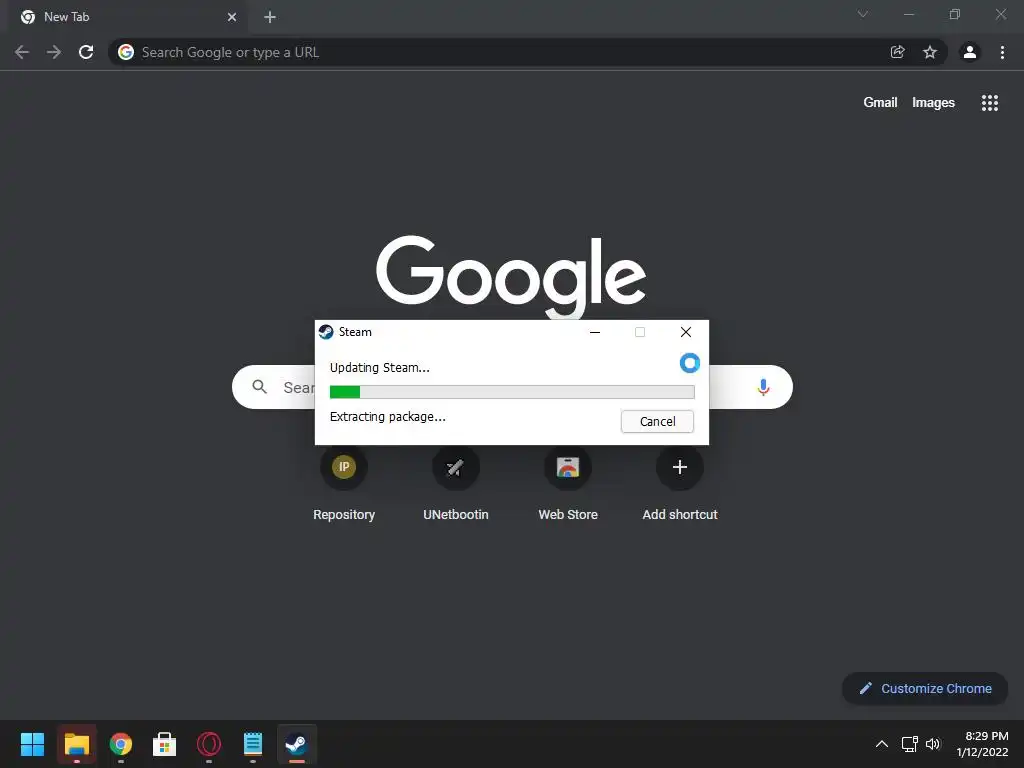
Task: Select the New Tab tab
Action: click(127, 17)
